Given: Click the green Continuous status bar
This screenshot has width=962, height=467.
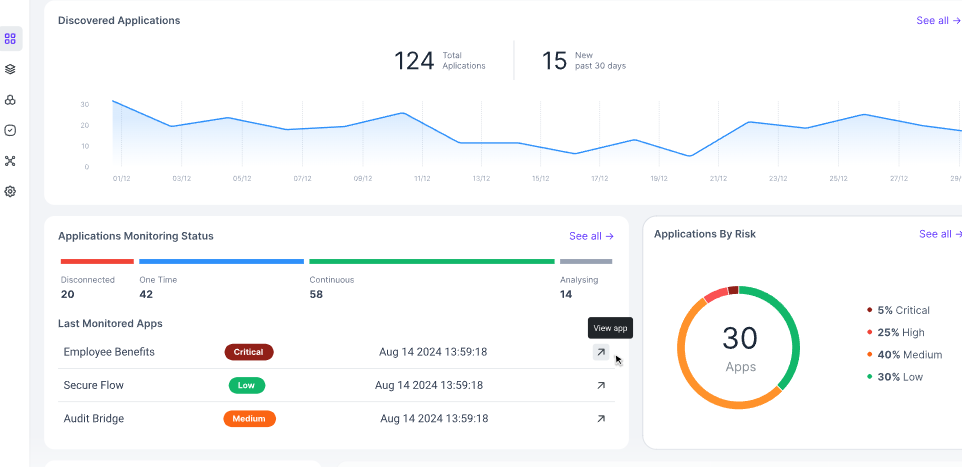Looking at the screenshot, I should click(432, 261).
